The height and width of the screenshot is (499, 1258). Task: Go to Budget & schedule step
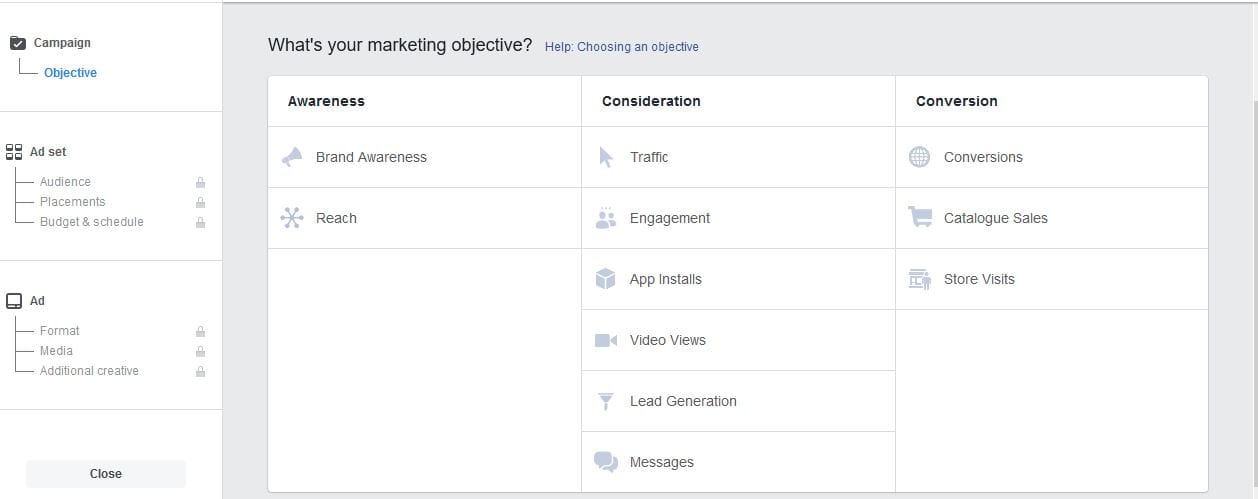pos(92,222)
